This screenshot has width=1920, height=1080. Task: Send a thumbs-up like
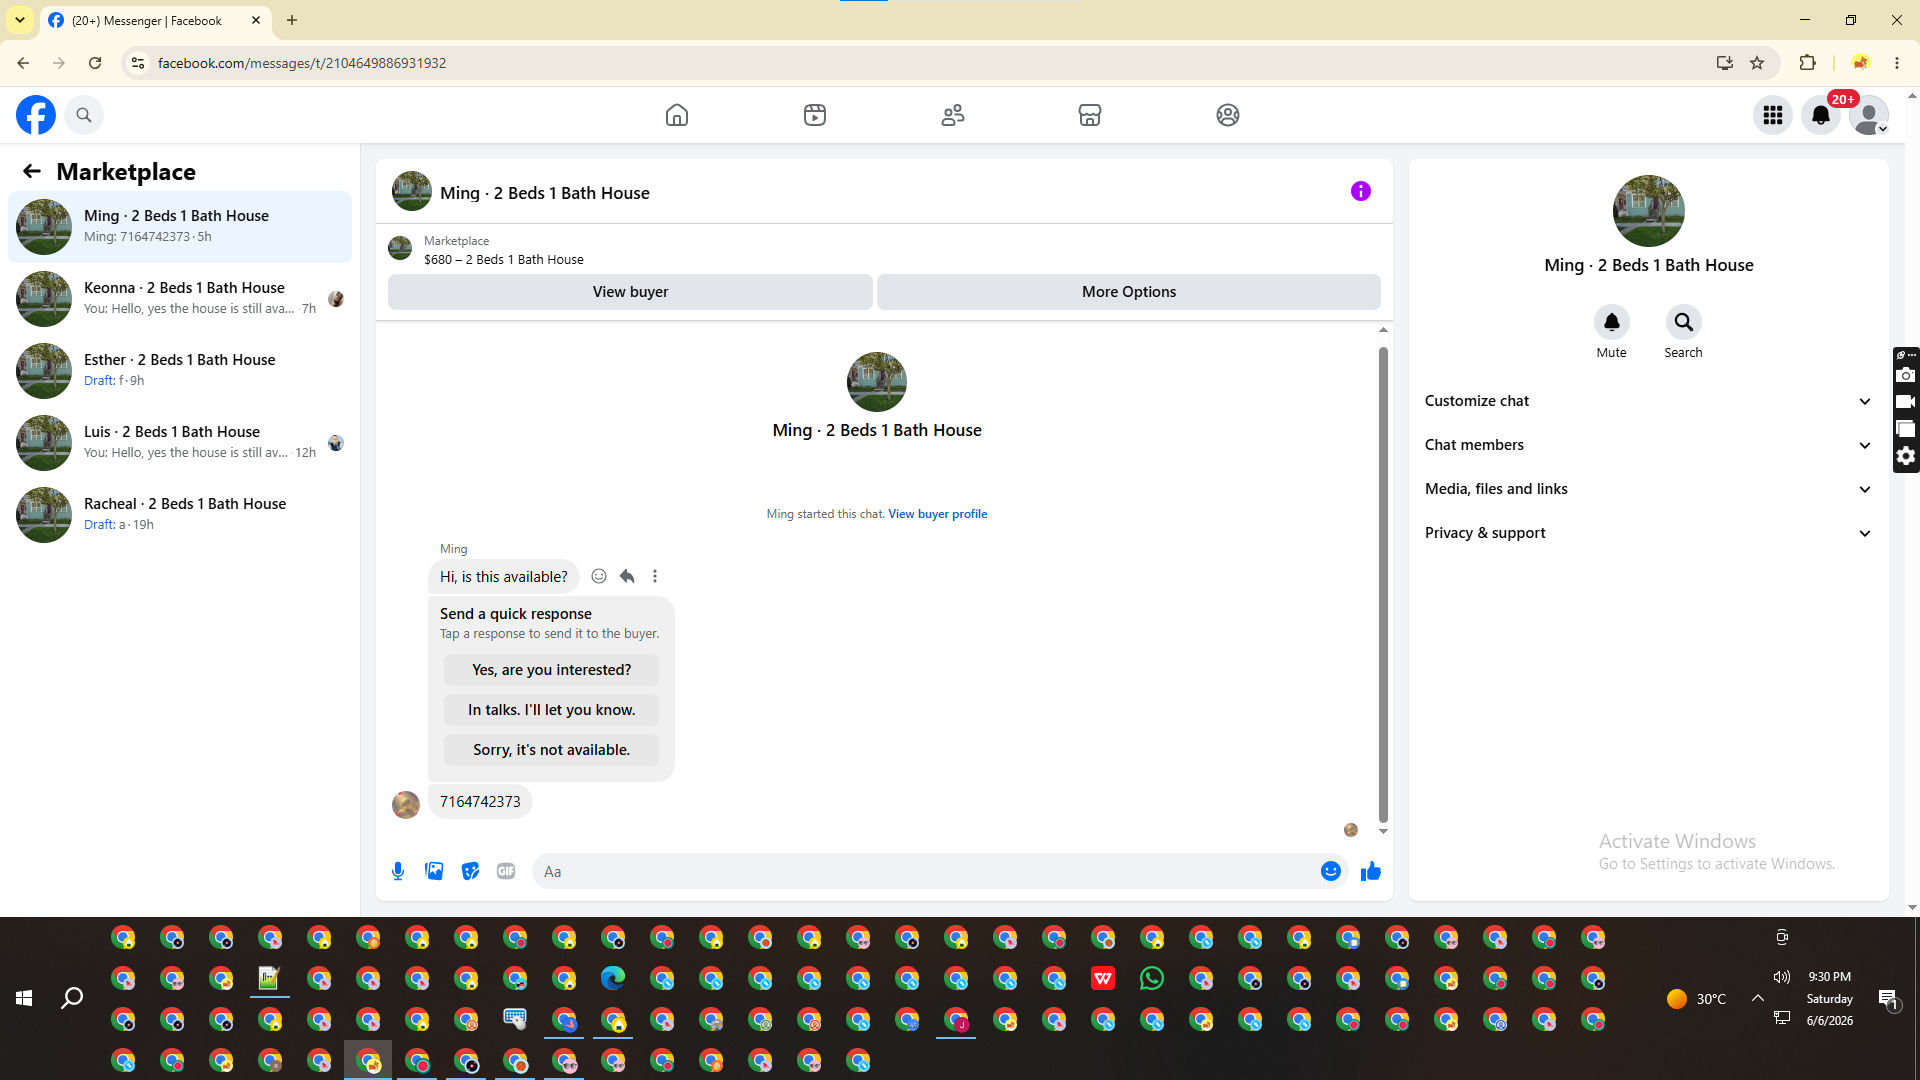click(1371, 871)
